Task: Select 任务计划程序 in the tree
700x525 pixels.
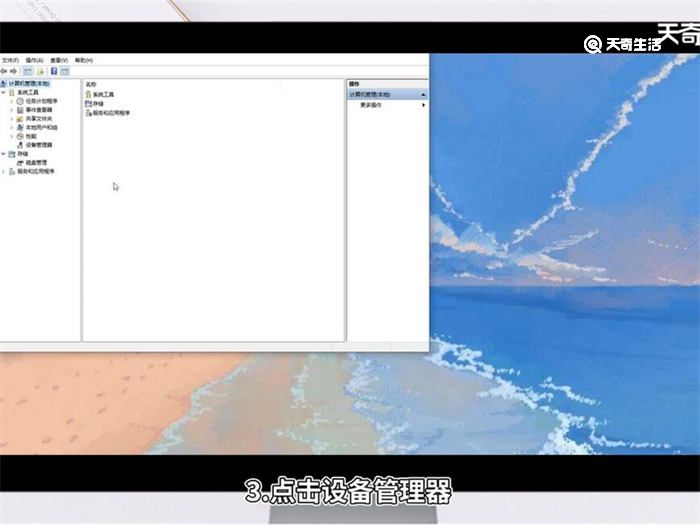Action: [42, 101]
